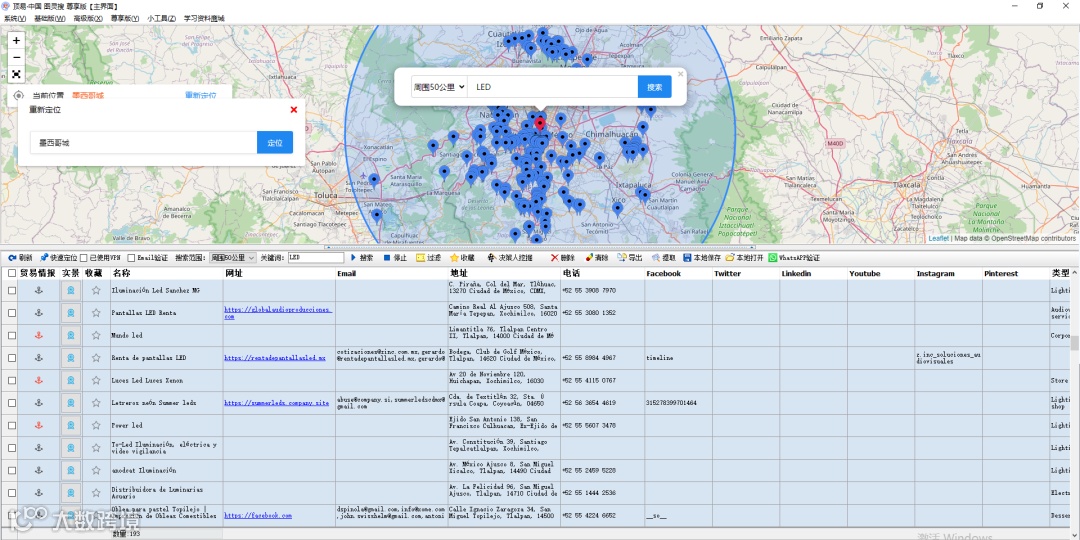The height and width of the screenshot is (540, 1080).
Task: Open street view for Renta de pantallas LED
Action: (70, 358)
